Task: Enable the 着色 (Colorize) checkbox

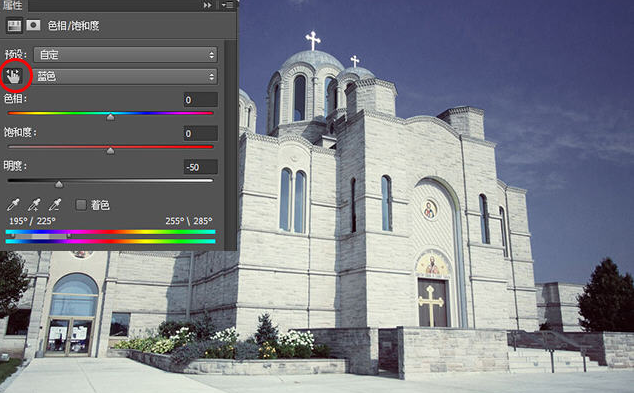Action: click(81, 205)
